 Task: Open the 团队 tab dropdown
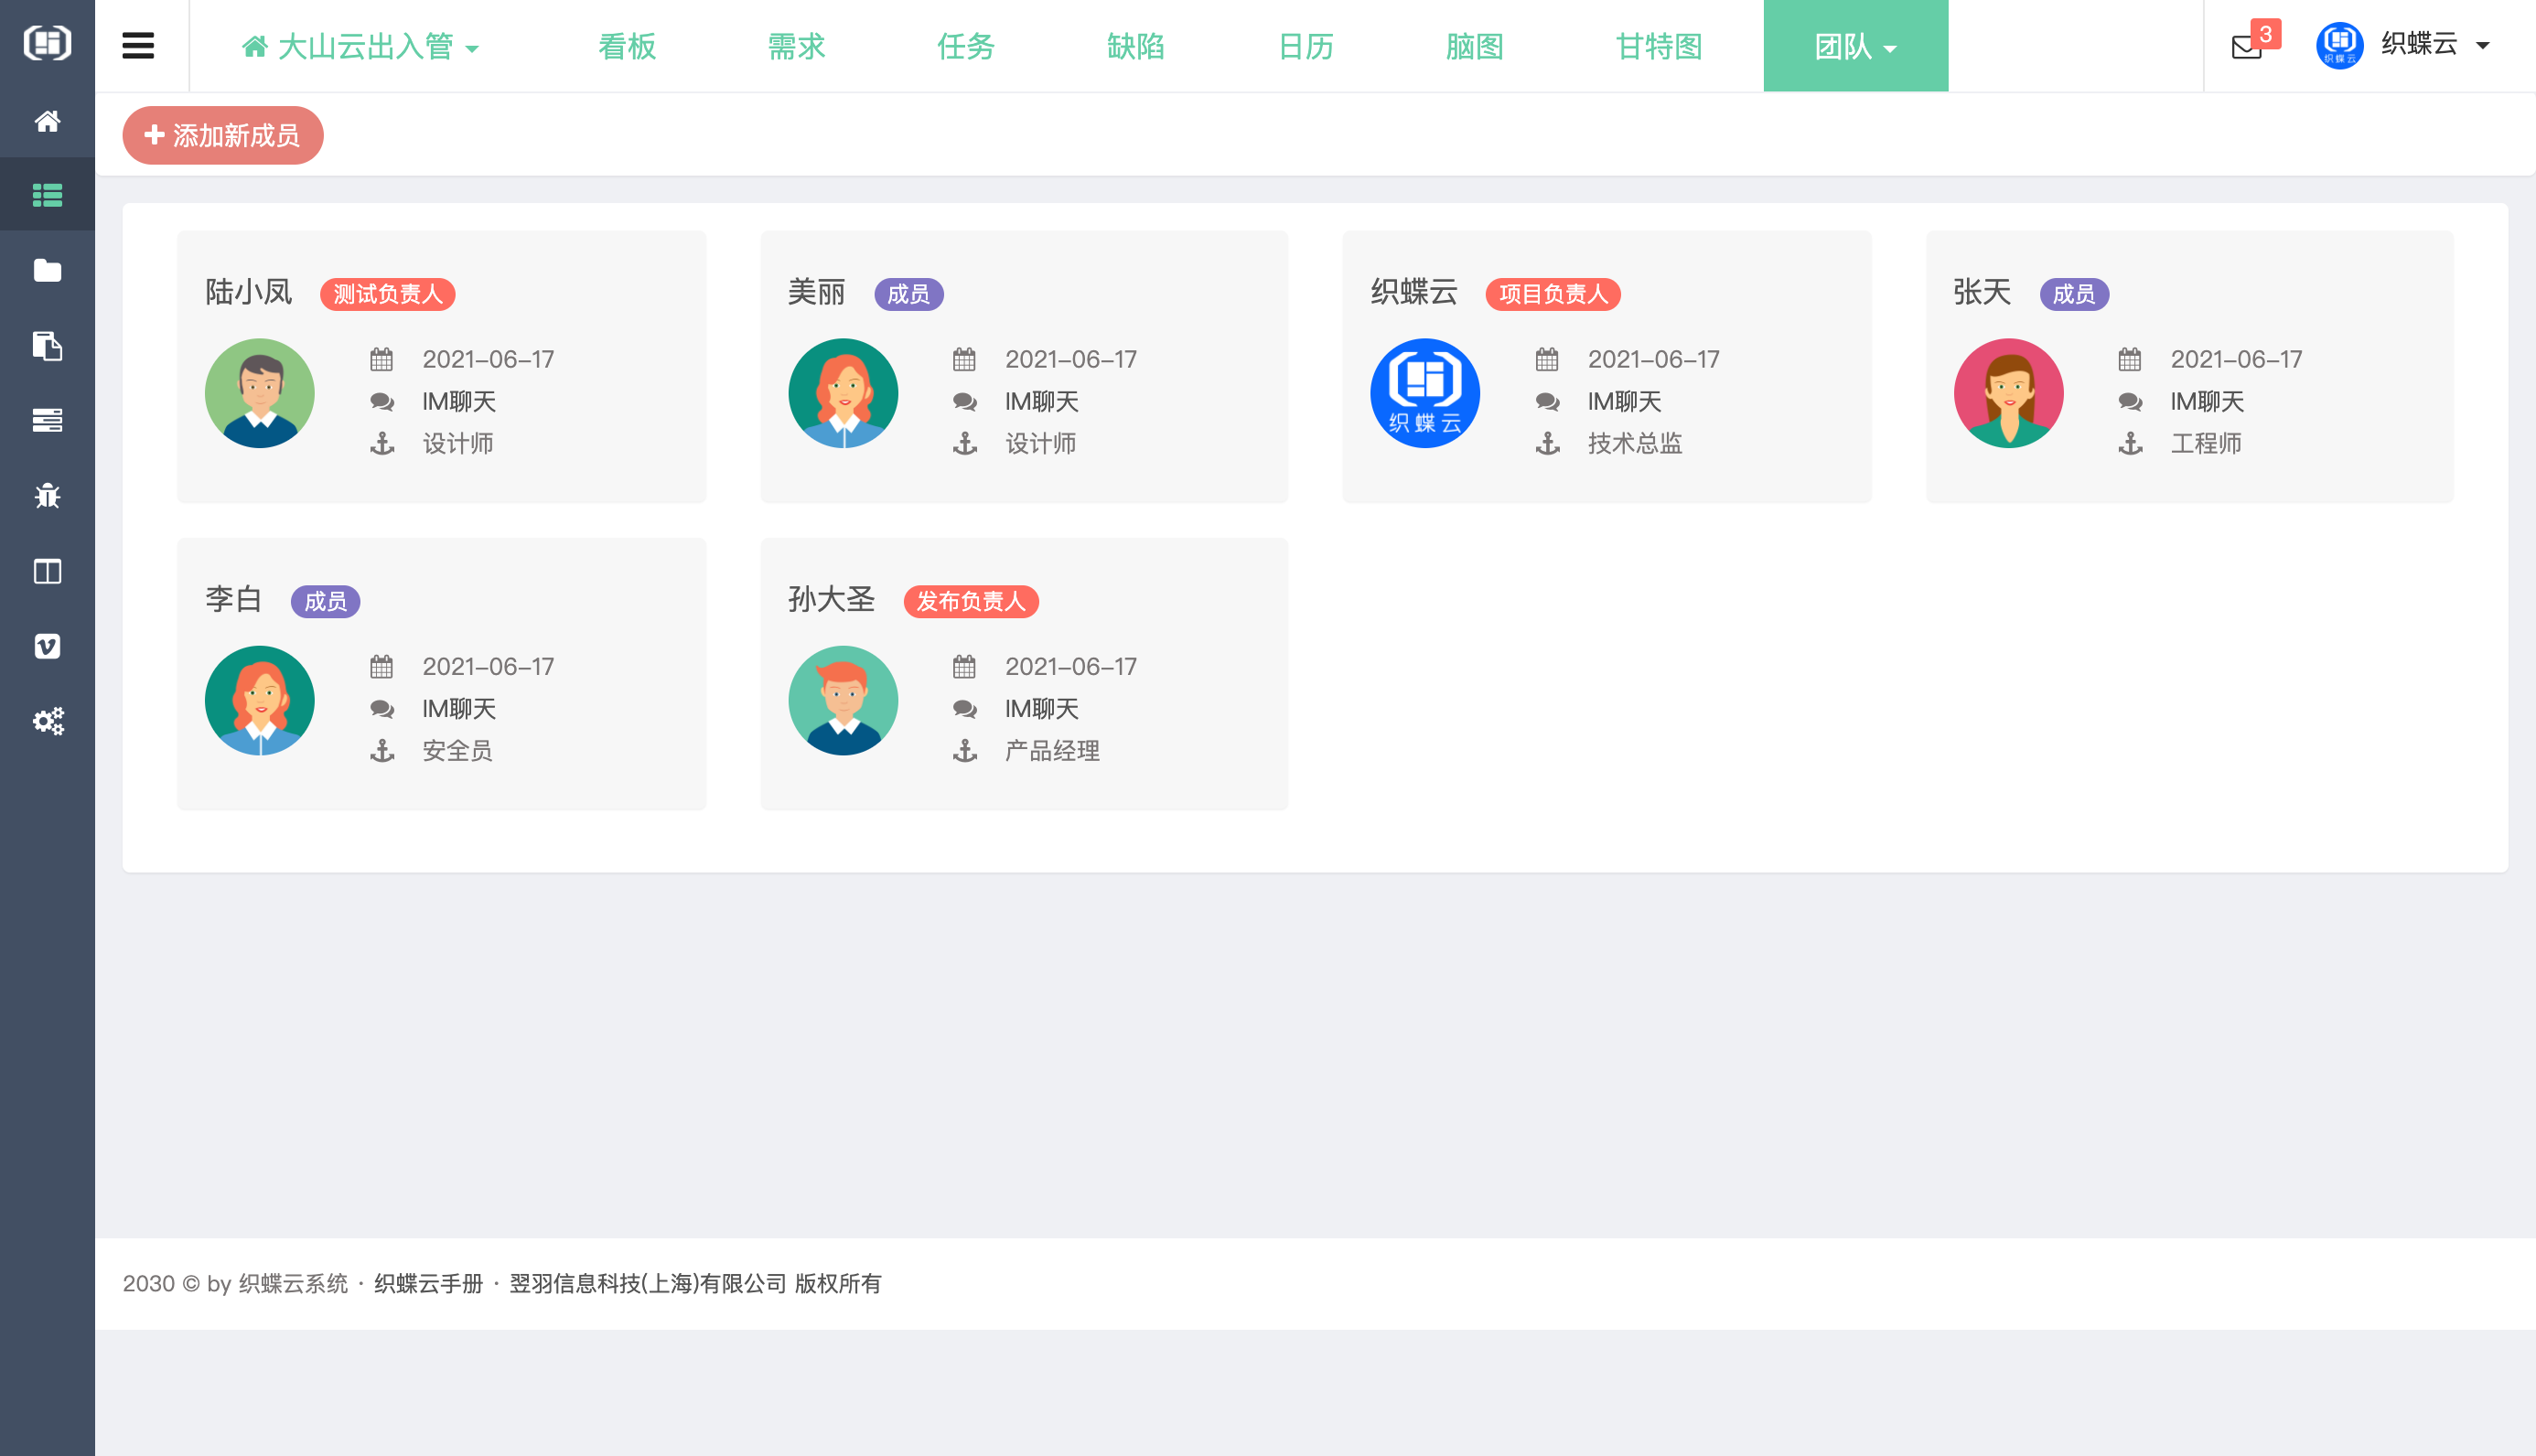1855,46
